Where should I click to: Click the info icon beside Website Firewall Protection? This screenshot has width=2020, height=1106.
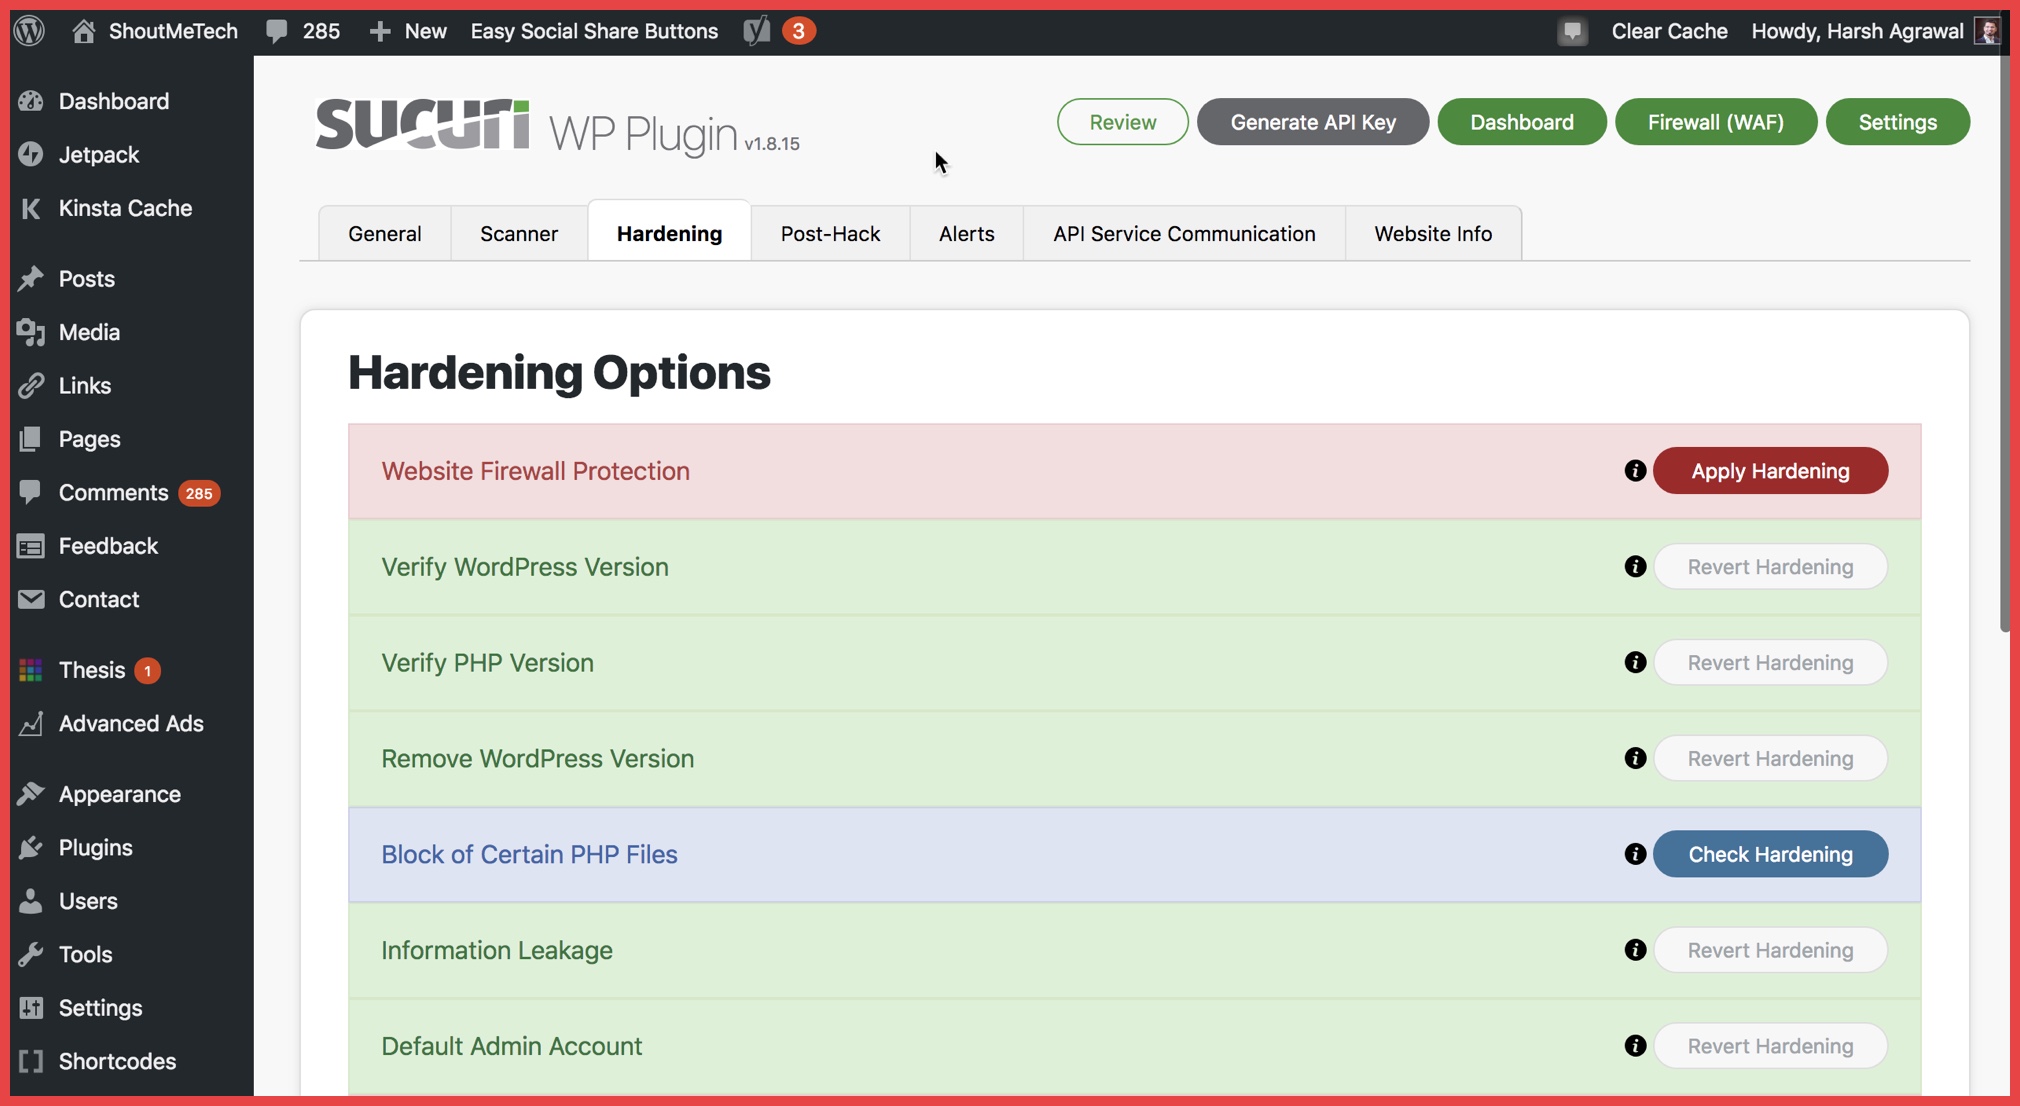(1634, 470)
